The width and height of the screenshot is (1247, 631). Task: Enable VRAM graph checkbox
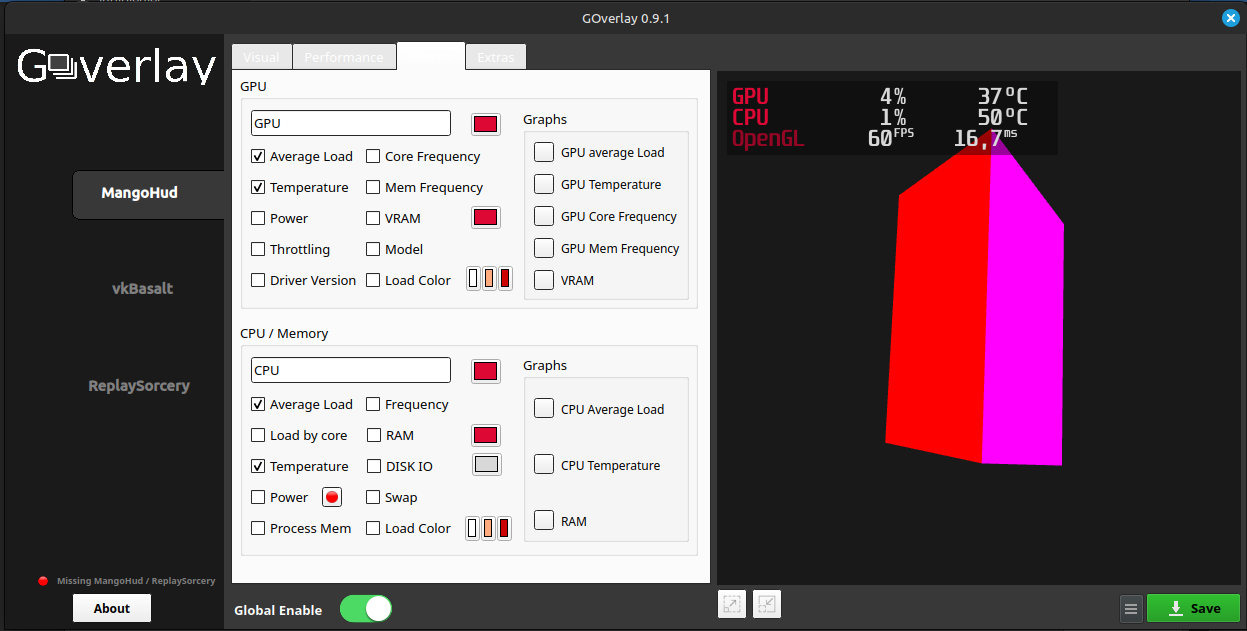point(544,280)
